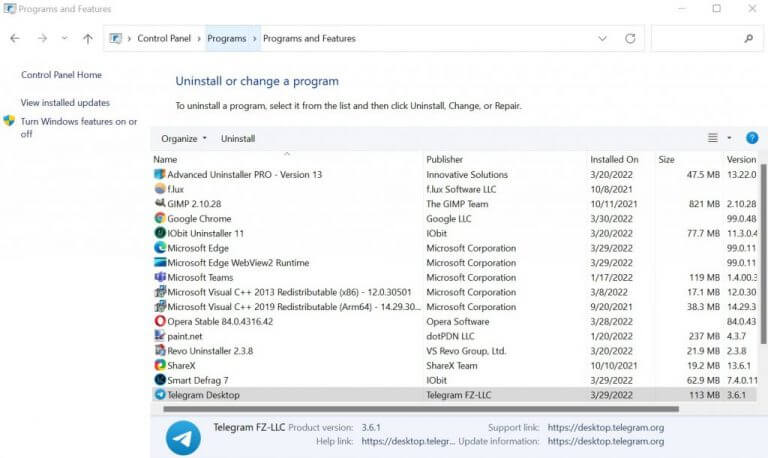The height and width of the screenshot is (458, 768).
Task: Click the Google Chrome icon
Action: [160, 218]
